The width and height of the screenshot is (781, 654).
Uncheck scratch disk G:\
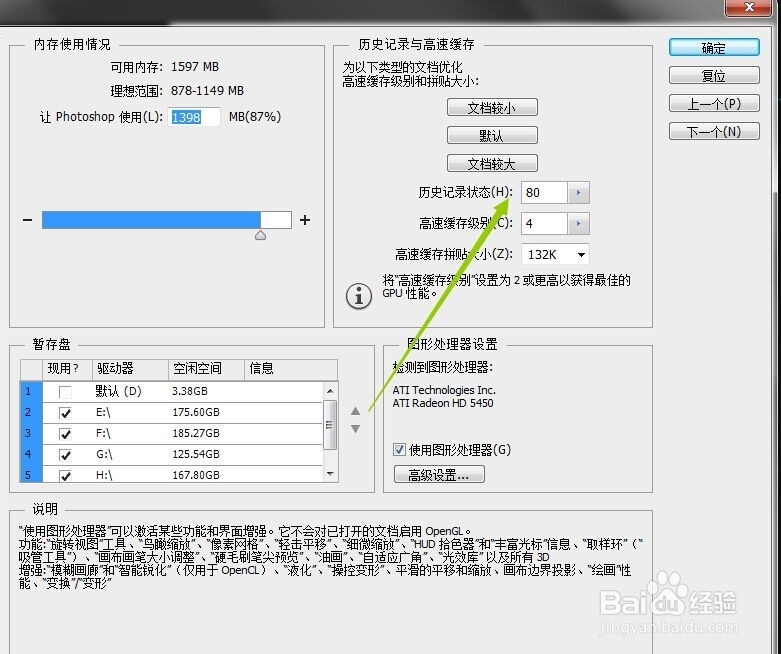(65, 455)
